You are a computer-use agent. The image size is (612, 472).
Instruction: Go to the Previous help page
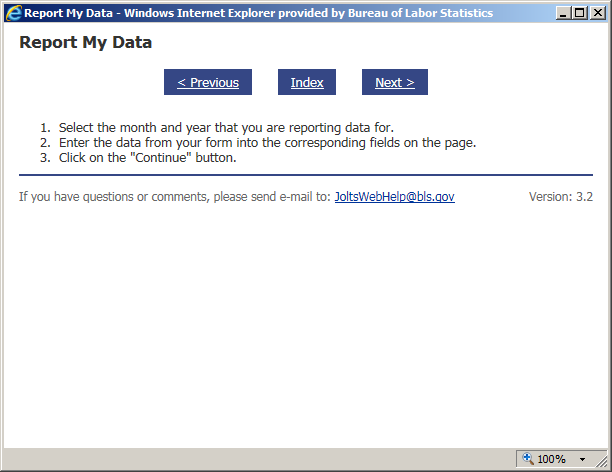pyautogui.click(x=208, y=82)
